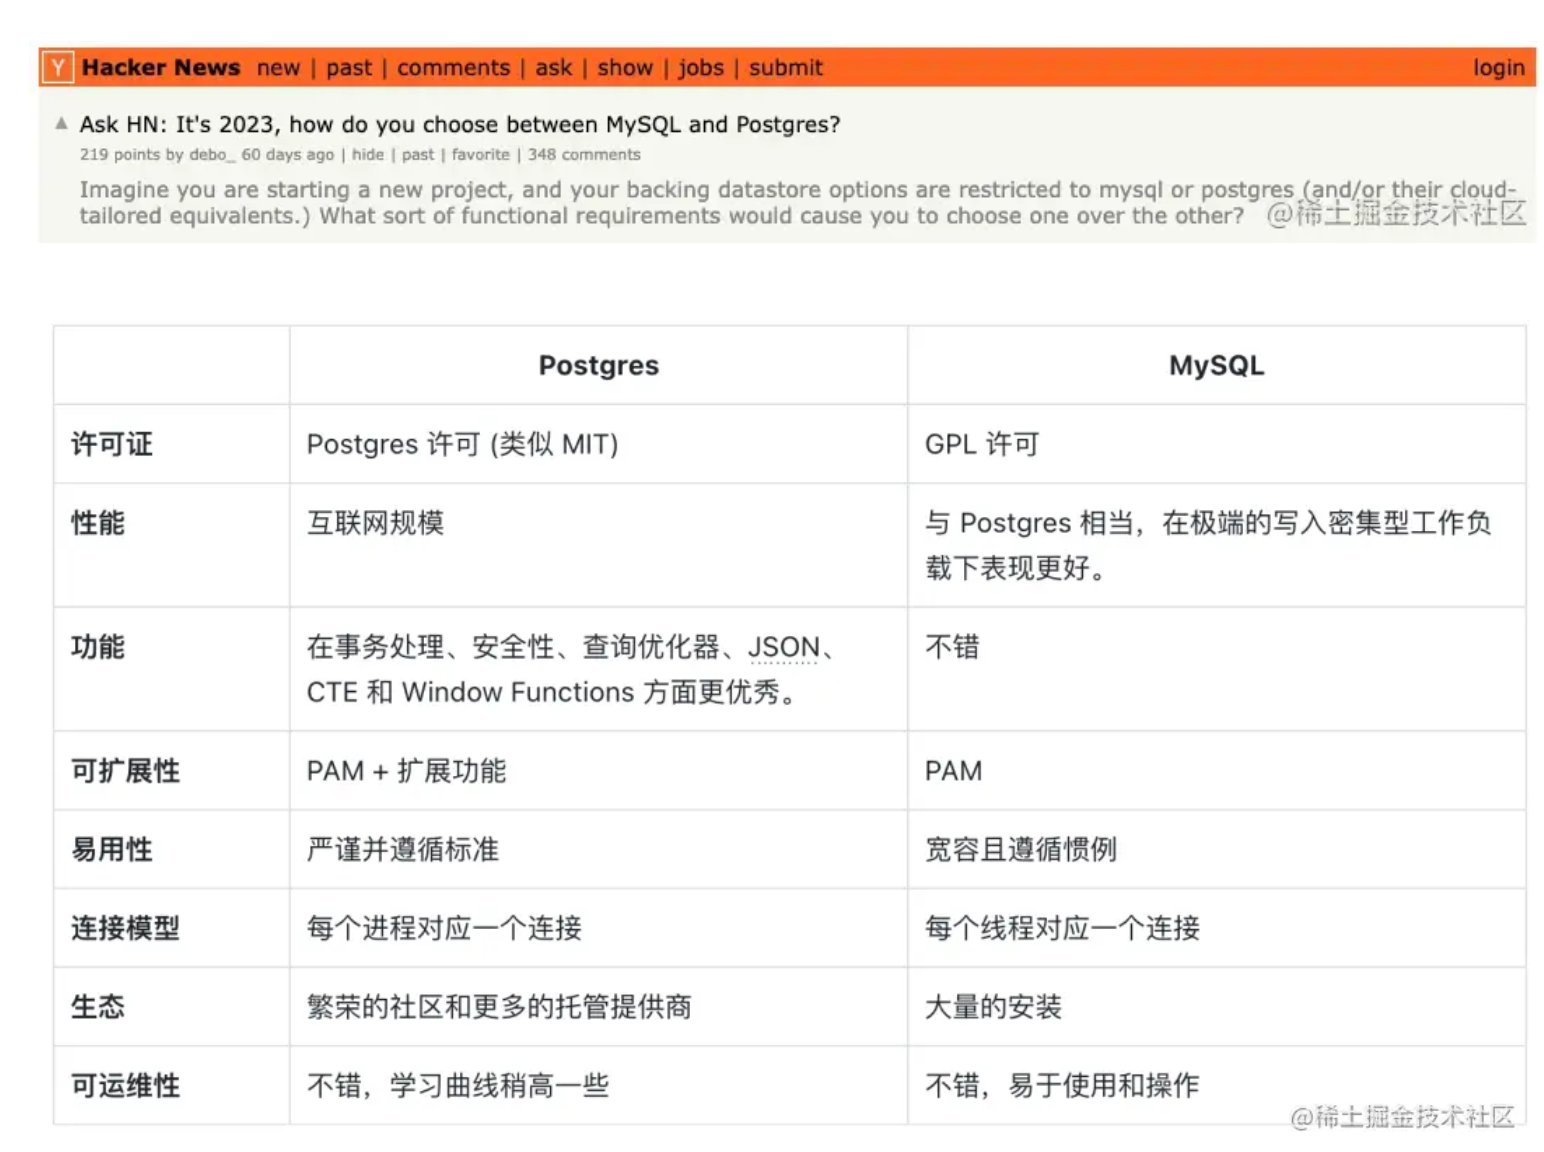Viewport: 1544px width, 1152px height.
Task: Open the 'show' nav link
Action: click(x=625, y=67)
